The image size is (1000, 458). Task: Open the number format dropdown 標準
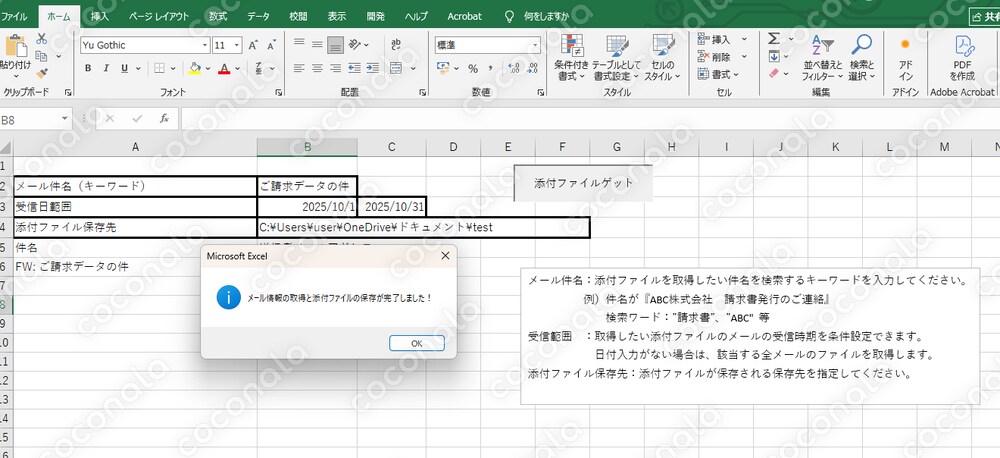(535, 45)
